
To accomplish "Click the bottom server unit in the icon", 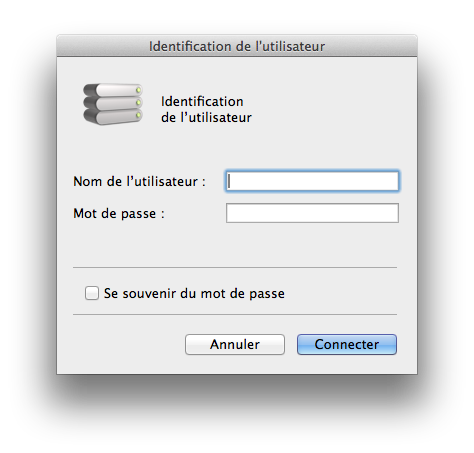I will [113, 117].
